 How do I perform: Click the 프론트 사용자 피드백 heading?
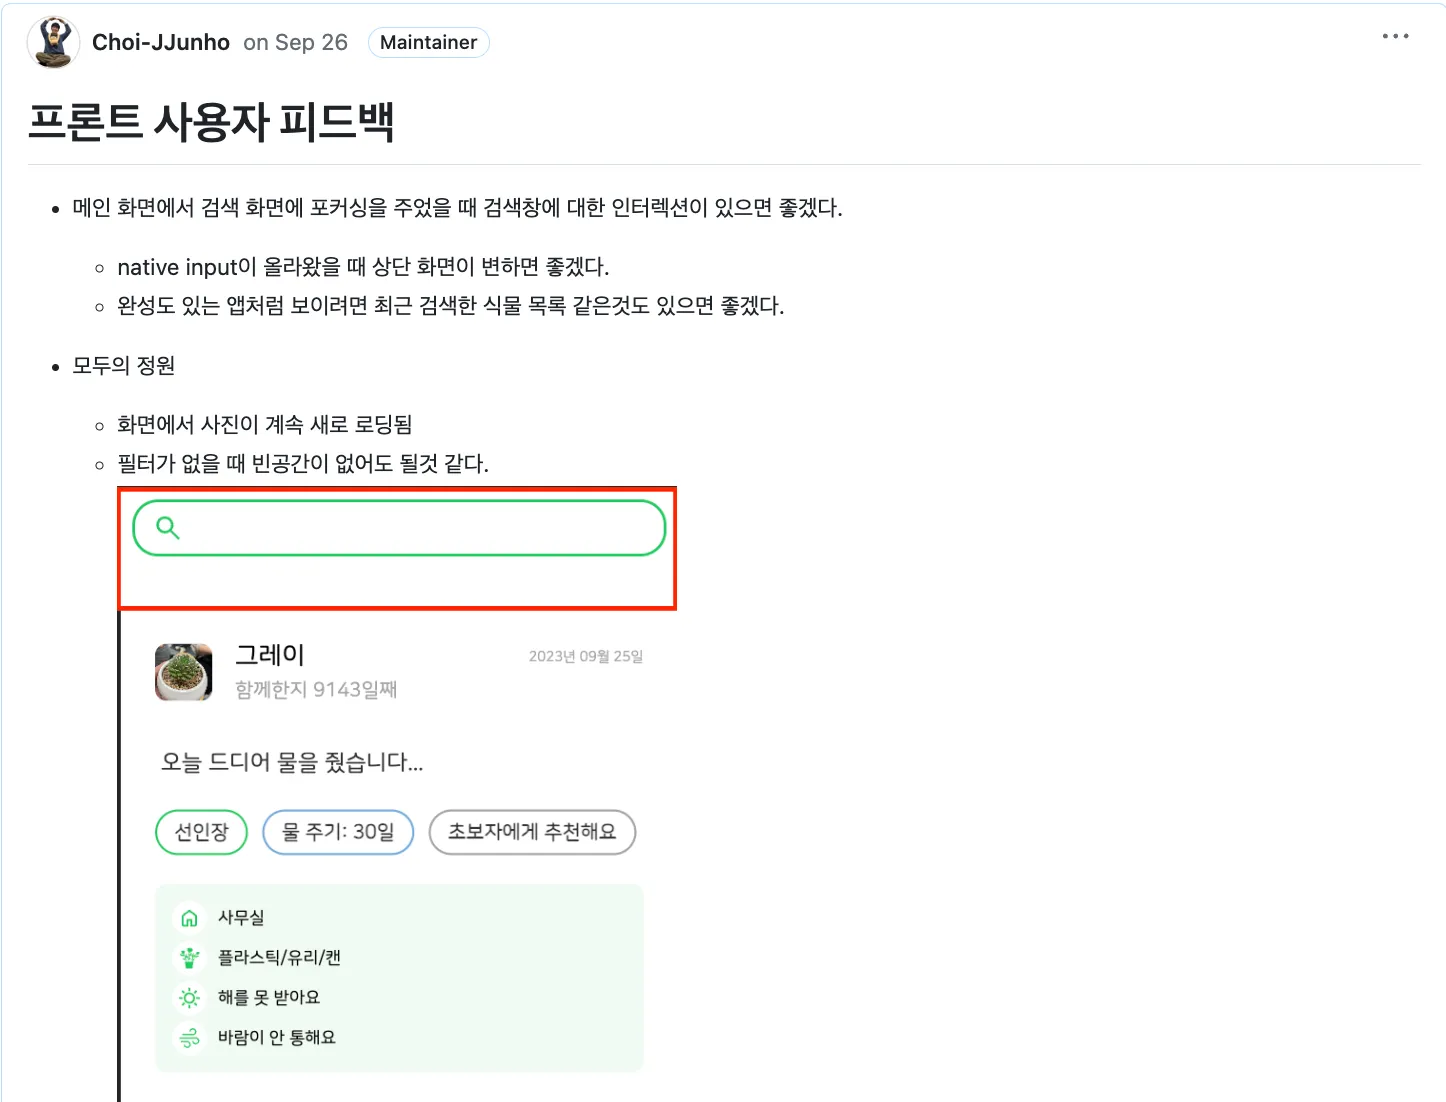(x=211, y=122)
